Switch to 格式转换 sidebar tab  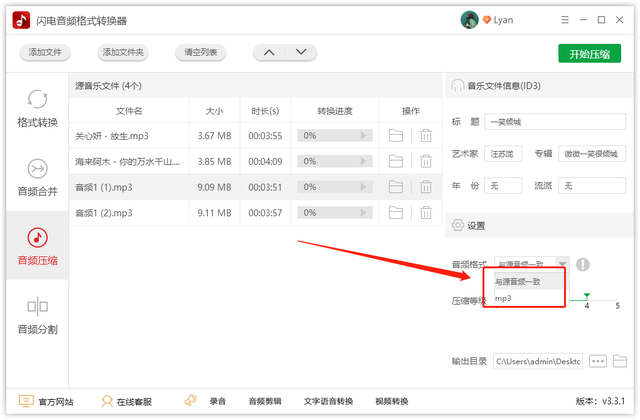tap(37, 108)
